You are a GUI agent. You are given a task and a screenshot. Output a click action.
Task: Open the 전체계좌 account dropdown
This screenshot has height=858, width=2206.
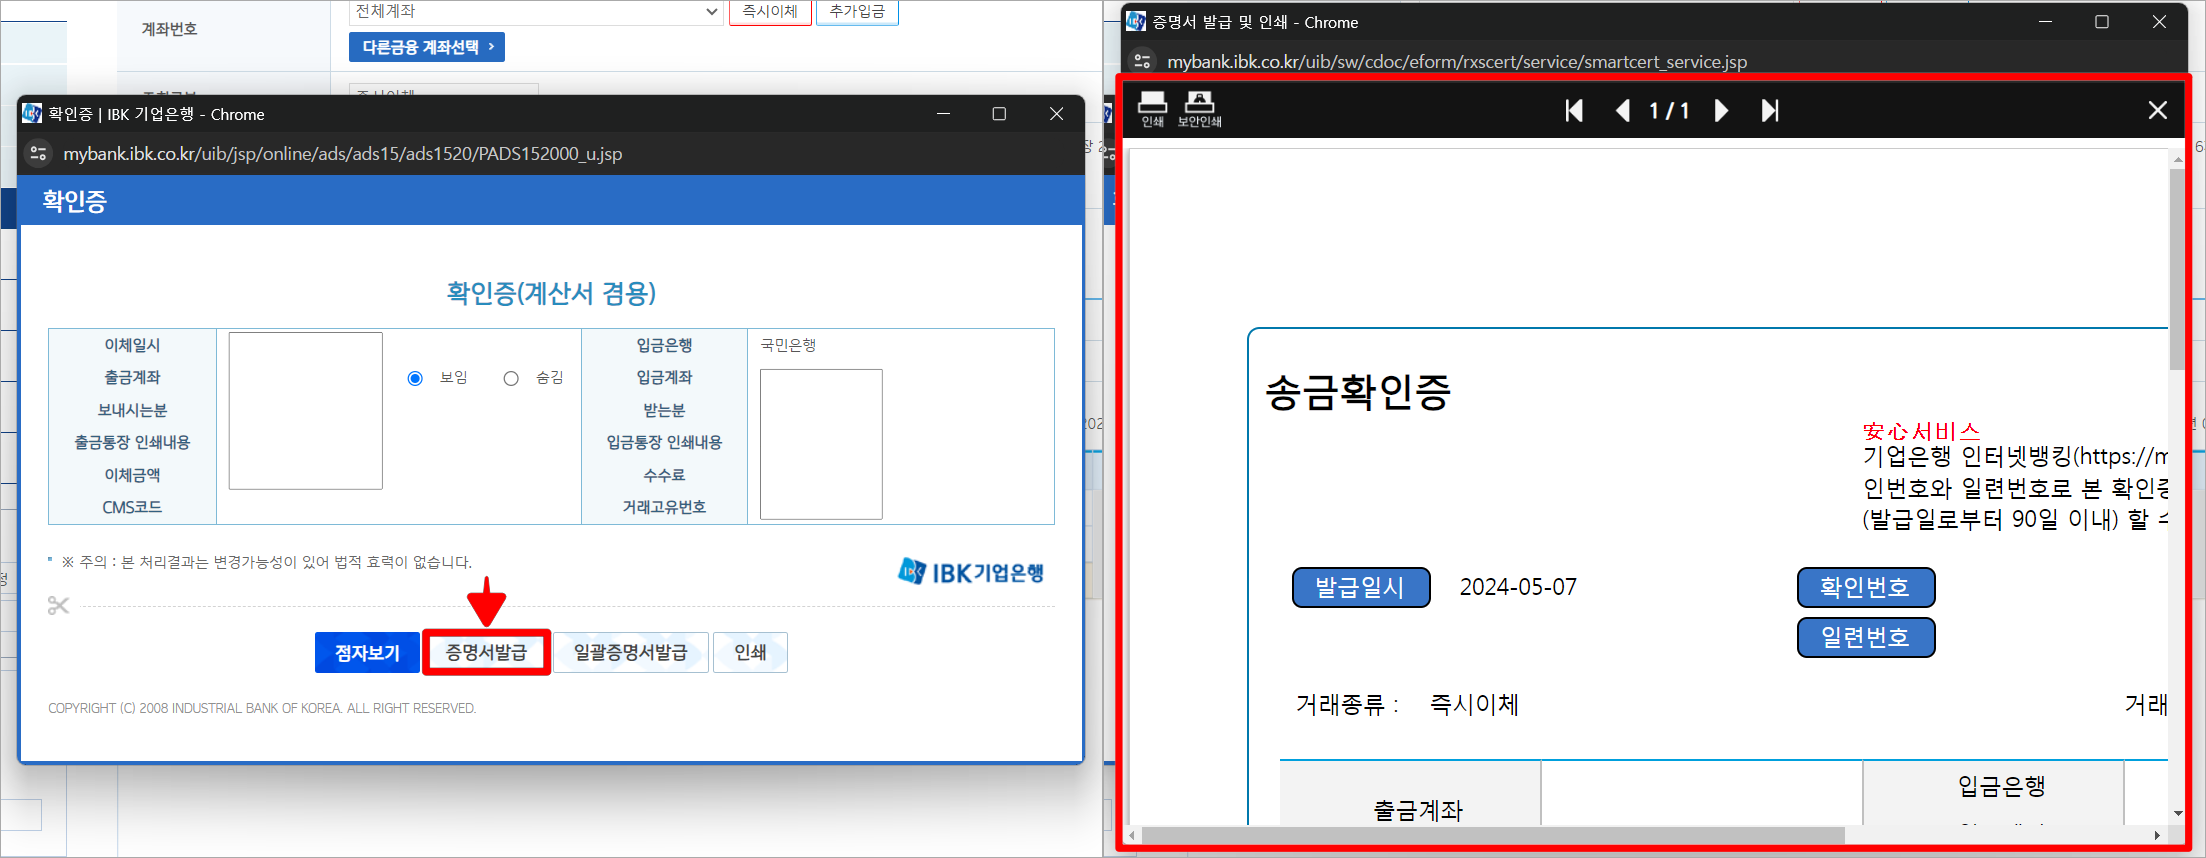(536, 12)
